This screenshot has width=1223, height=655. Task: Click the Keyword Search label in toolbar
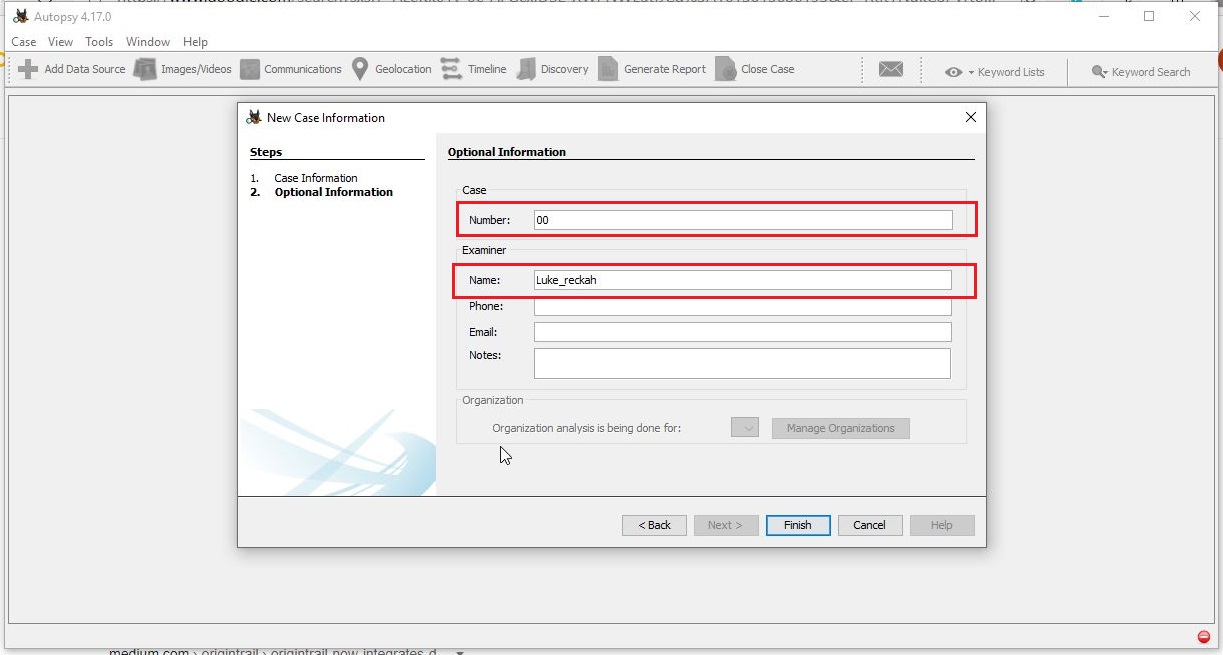[x=1151, y=72]
